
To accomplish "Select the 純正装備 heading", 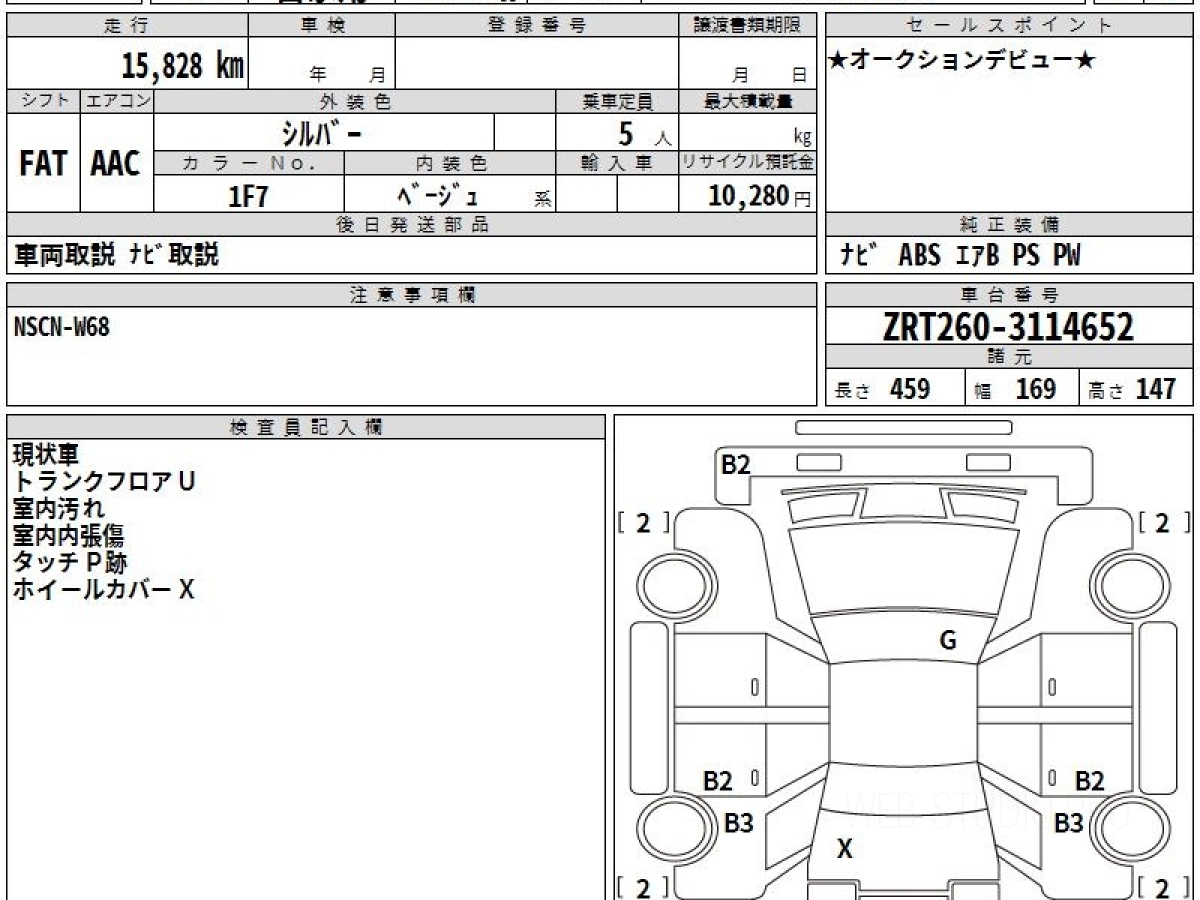I will (1010, 225).
